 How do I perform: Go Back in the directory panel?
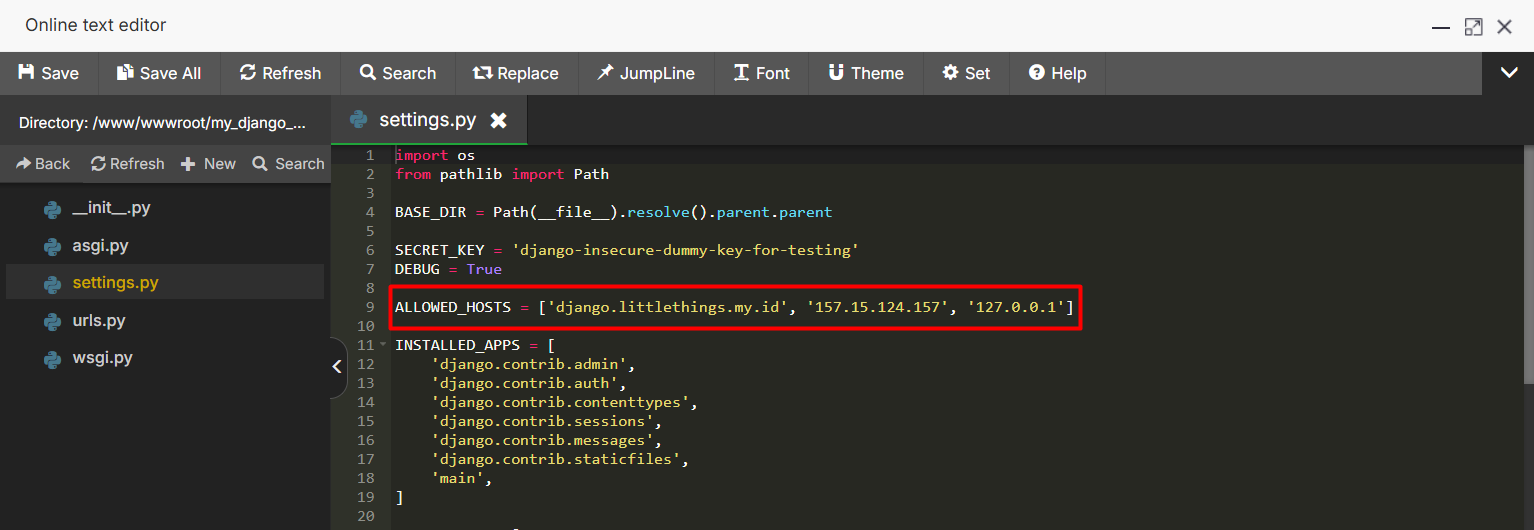click(x=43, y=164)
